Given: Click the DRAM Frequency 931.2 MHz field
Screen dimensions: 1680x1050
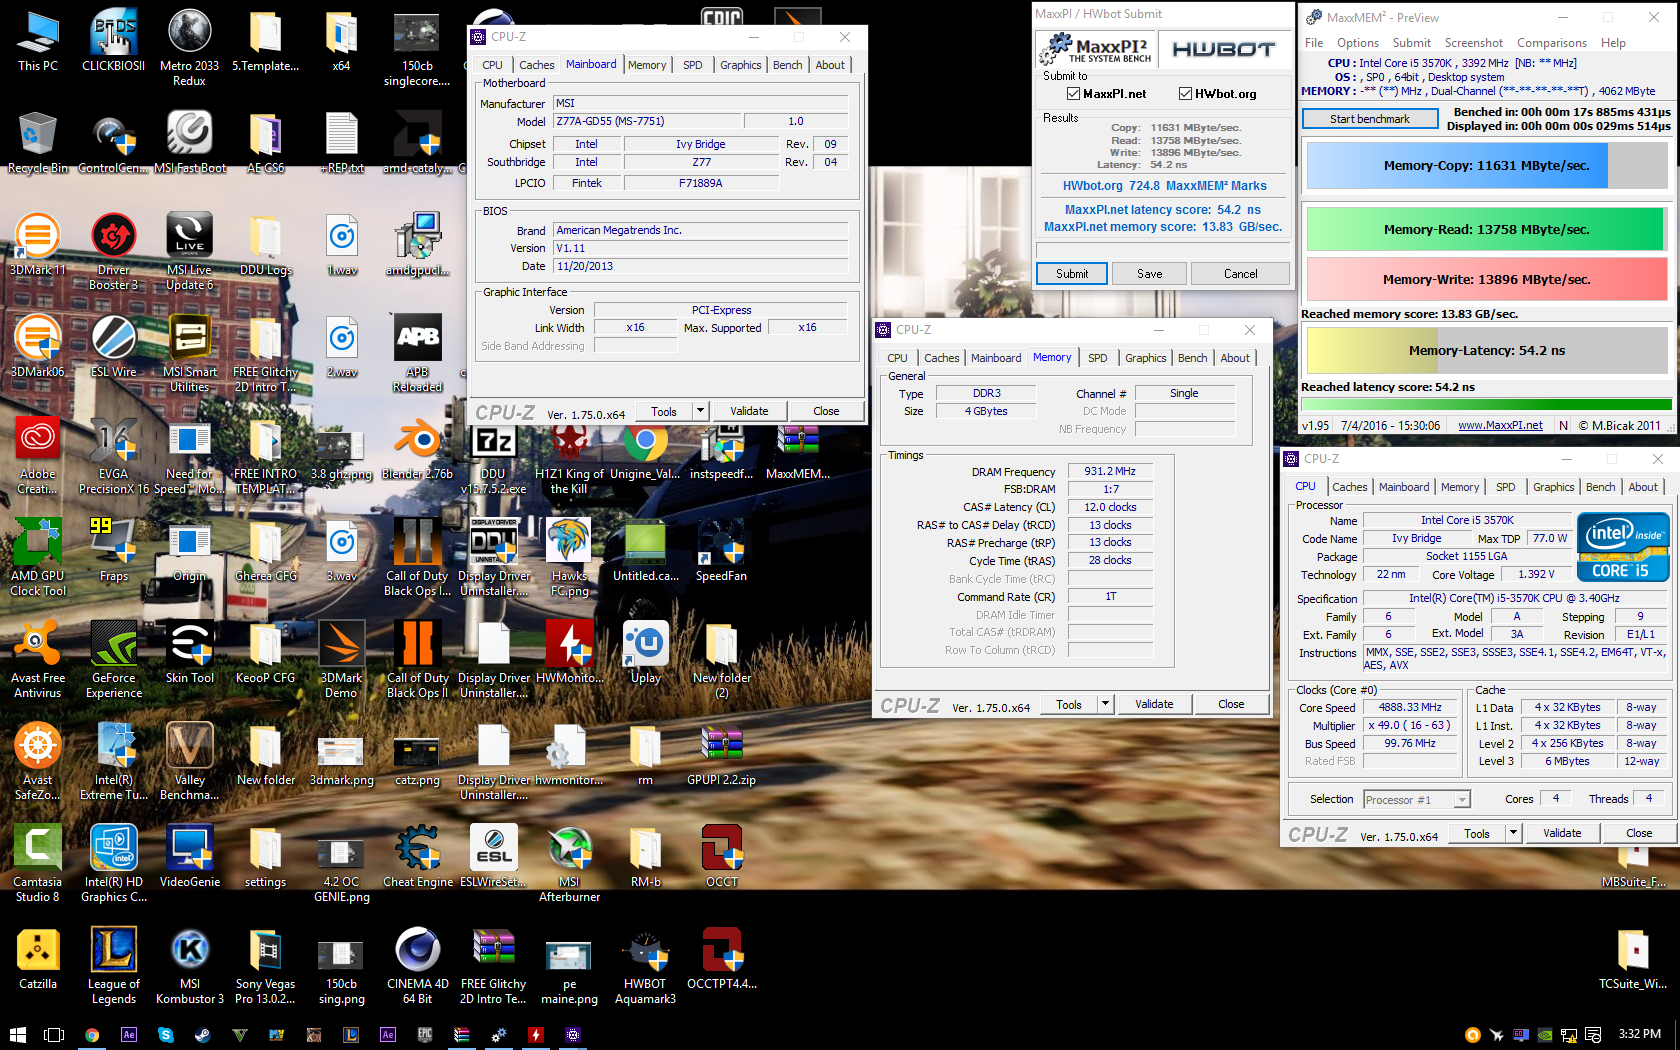Looking at the screenshot, I should [x=1110, y=472].
